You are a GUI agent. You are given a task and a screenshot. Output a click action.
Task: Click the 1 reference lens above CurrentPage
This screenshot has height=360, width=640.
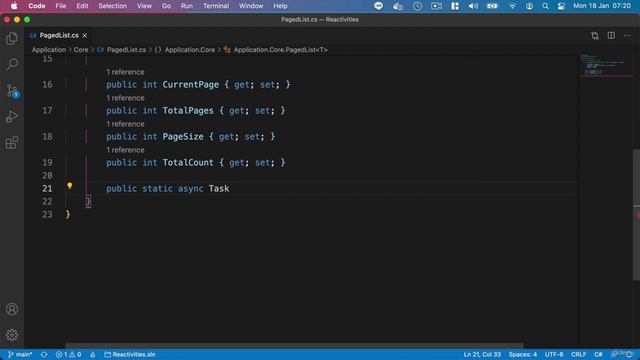click(x=125, y=72)
